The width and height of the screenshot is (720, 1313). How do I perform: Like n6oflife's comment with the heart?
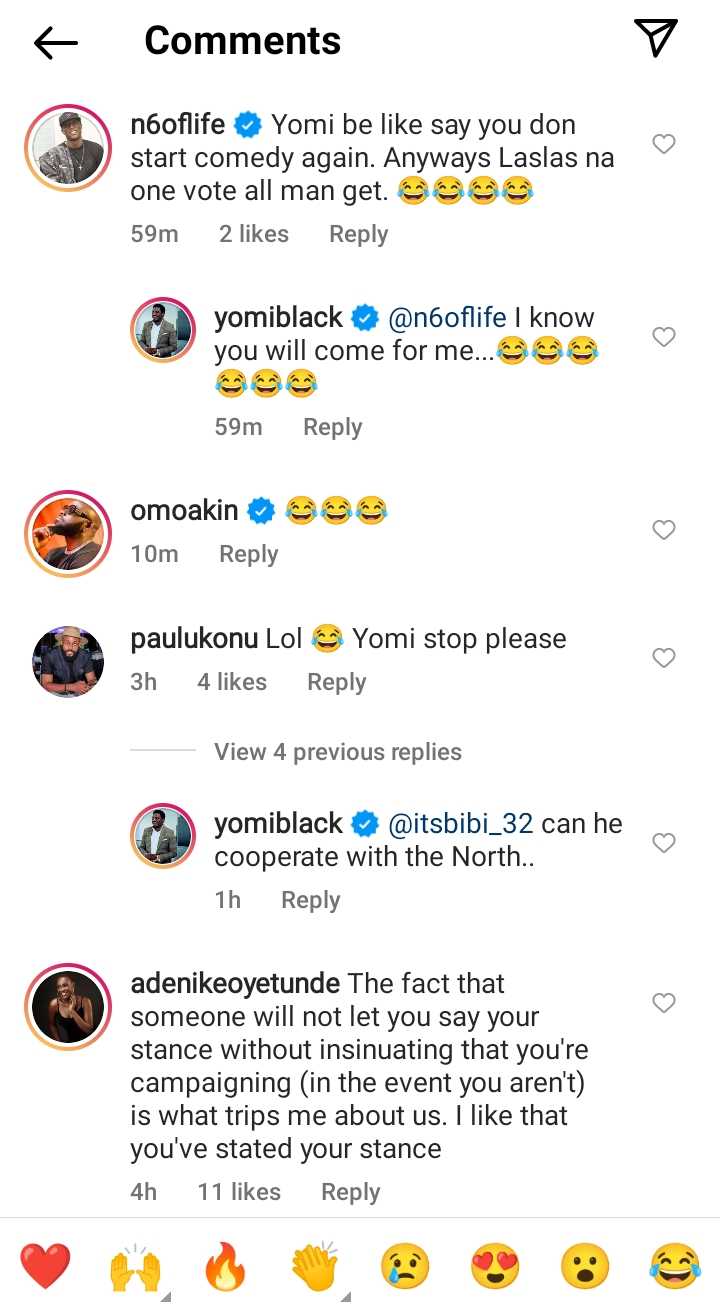click(664, 145)
